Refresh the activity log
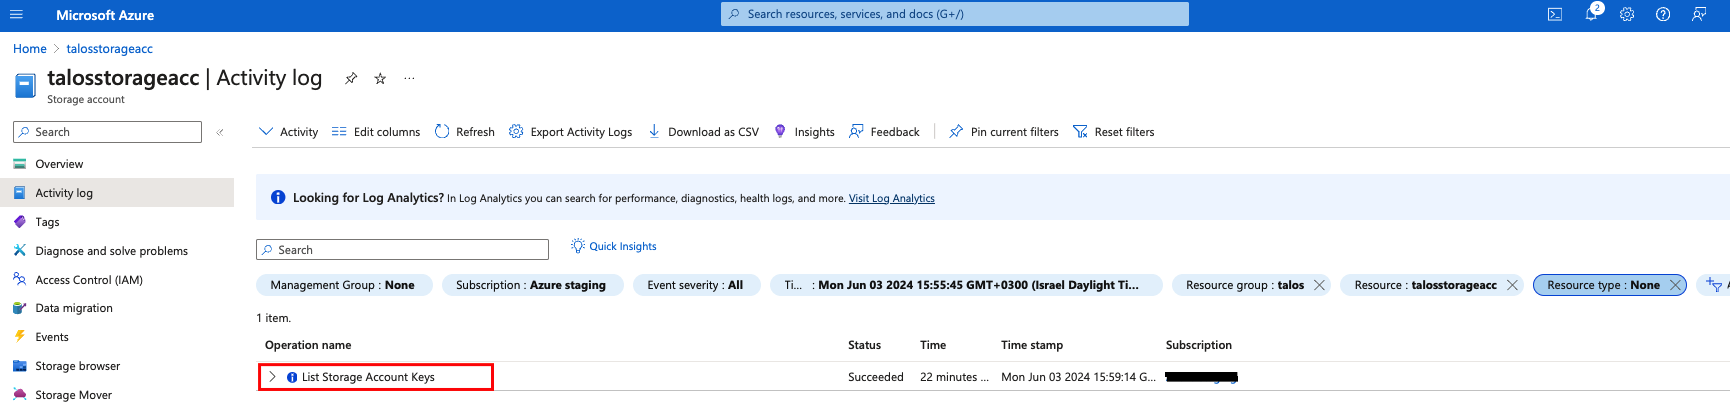This screenshot has width=1730, height=410. [465, 132]
